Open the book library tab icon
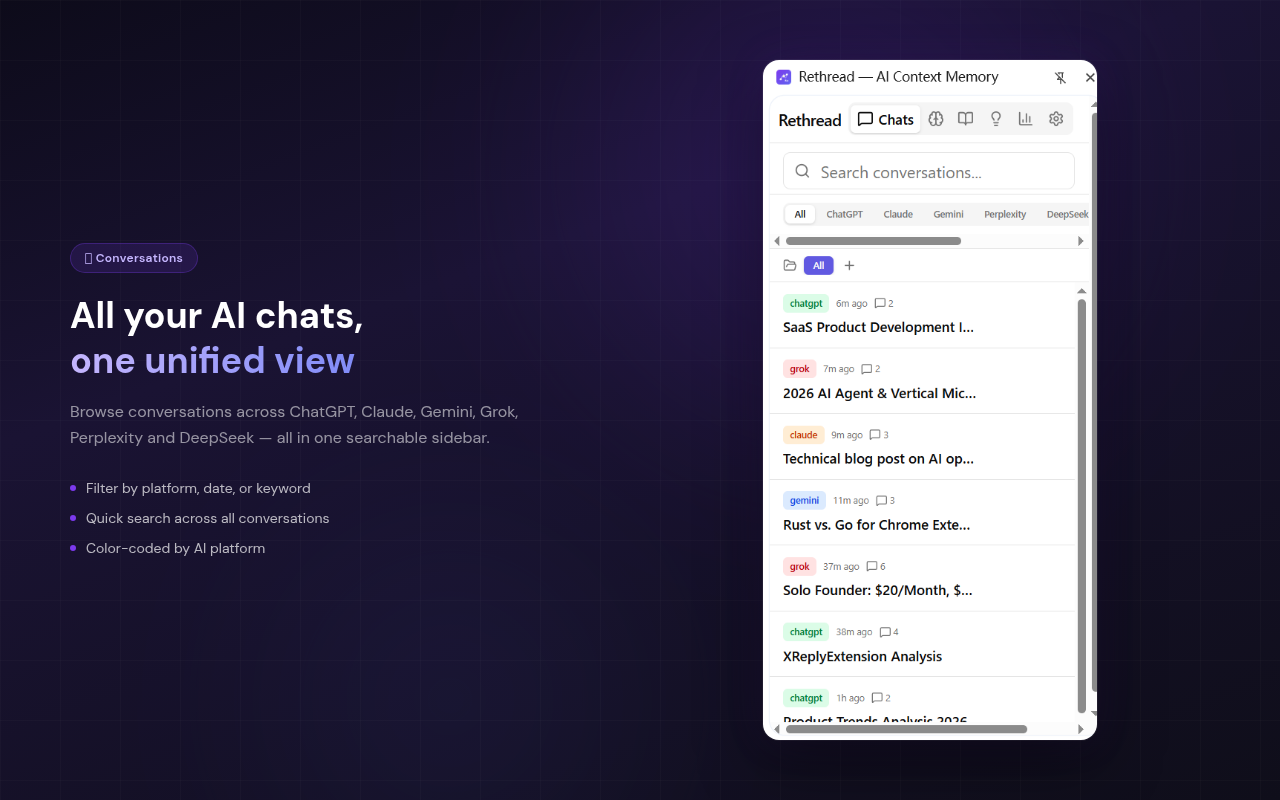This screenshot has width=1280, height=800. coord(965,119)
